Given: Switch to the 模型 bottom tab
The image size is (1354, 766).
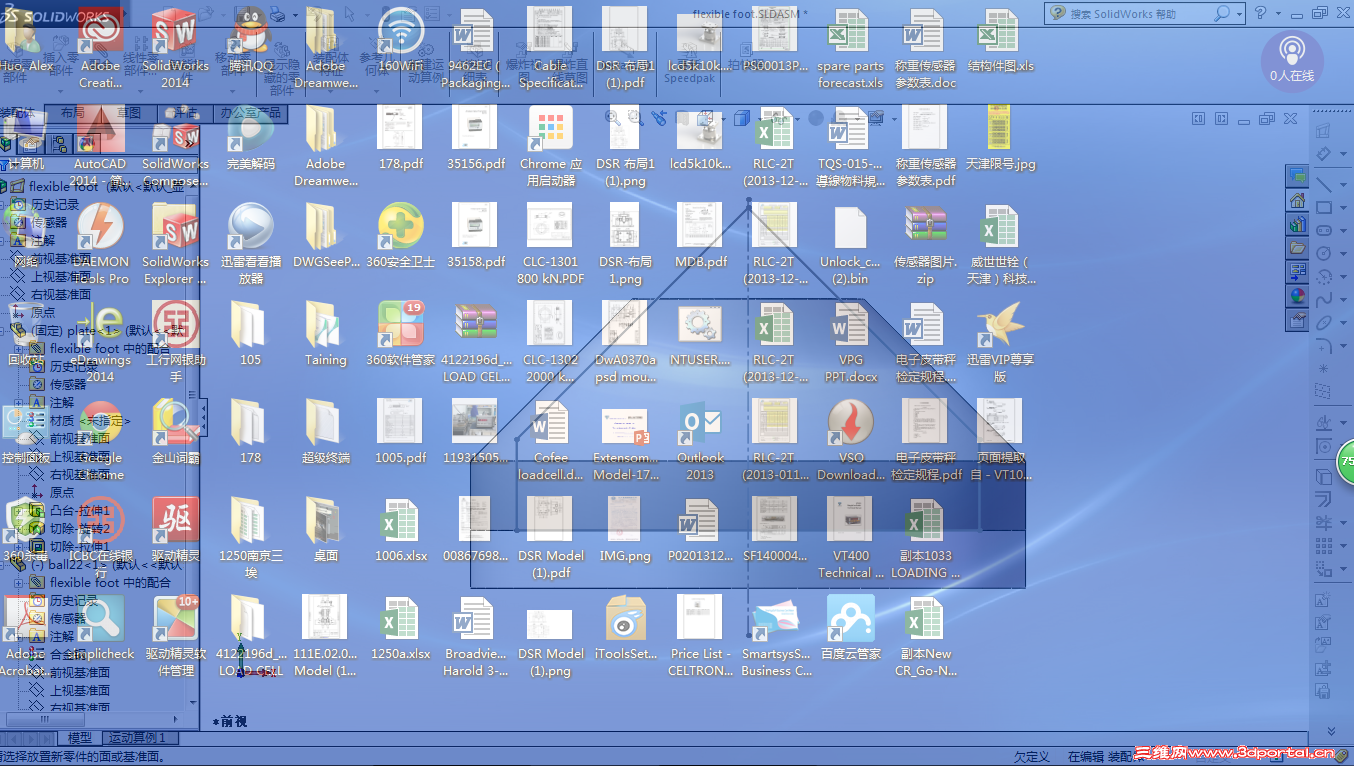Looking at the screenshot, I should tap(80, 738).
